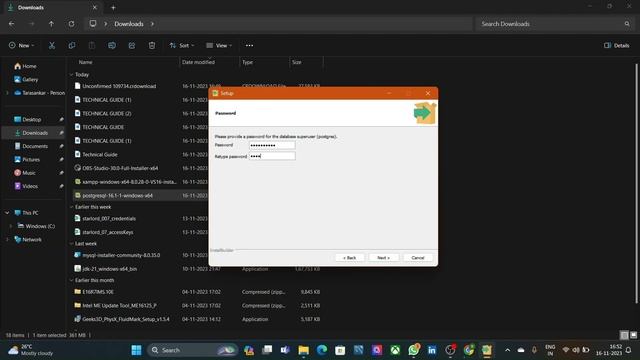Focus the Retype password field
Viewport: 640px width, 360px height.
(272, 156)
